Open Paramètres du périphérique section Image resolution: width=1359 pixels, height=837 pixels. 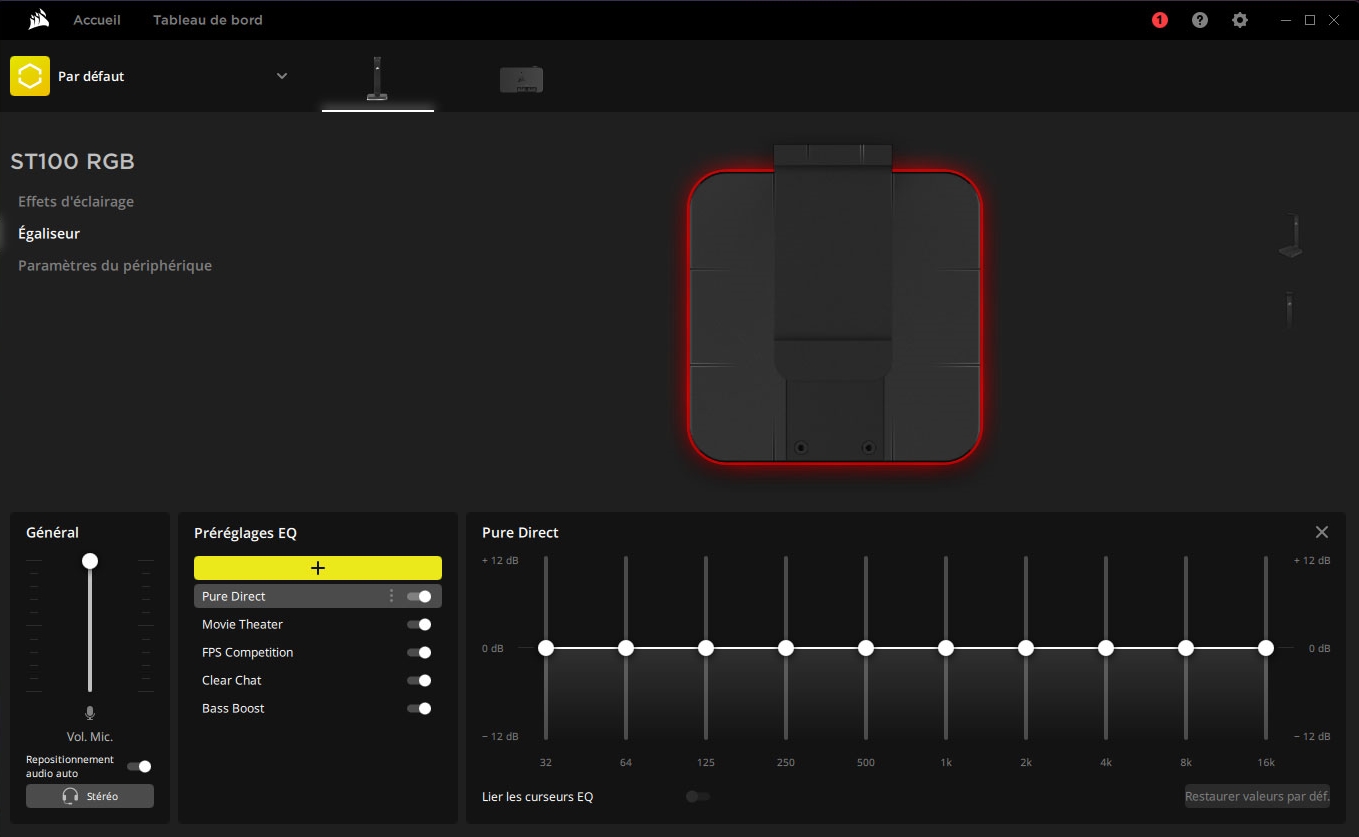115,265
